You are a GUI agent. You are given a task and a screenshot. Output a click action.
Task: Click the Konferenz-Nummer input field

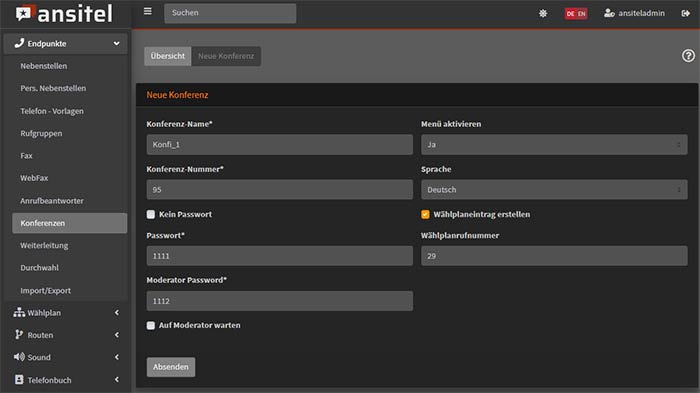(x=279, y=190)
